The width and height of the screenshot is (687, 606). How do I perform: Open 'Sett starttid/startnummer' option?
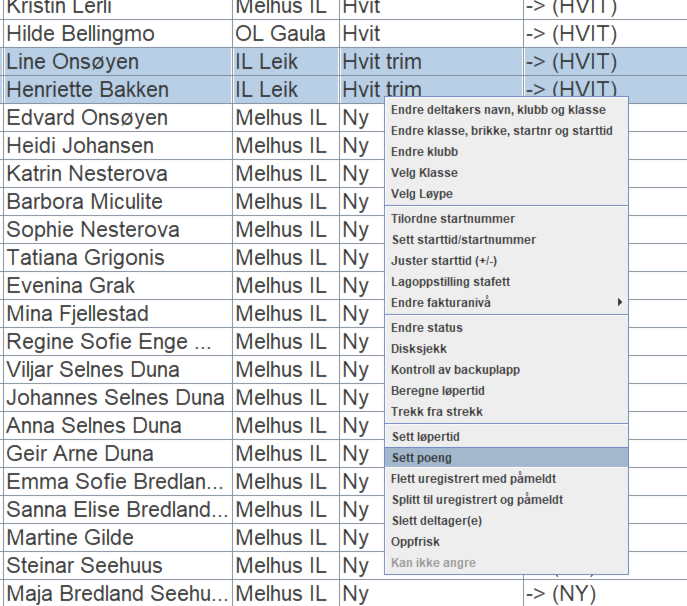[x=463, y=240]
